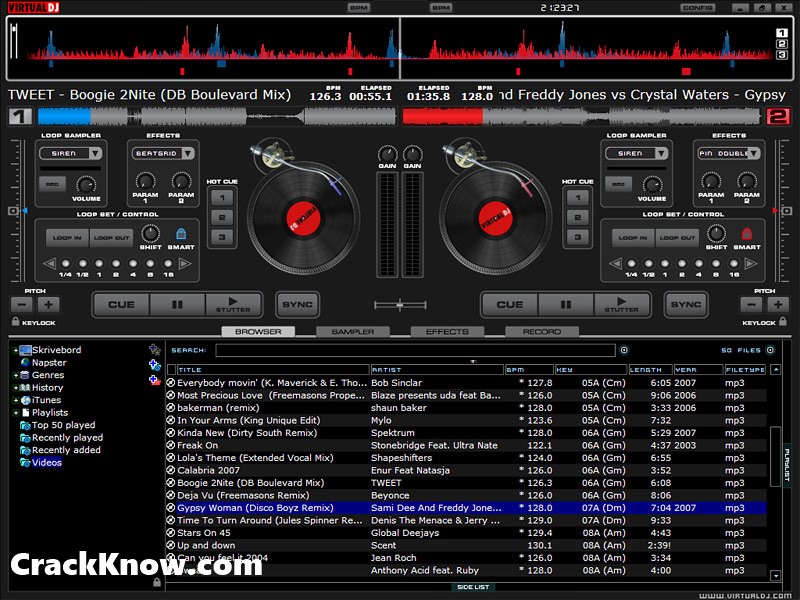Click deck 2 effects Param 1 knob

click(711, 181)
